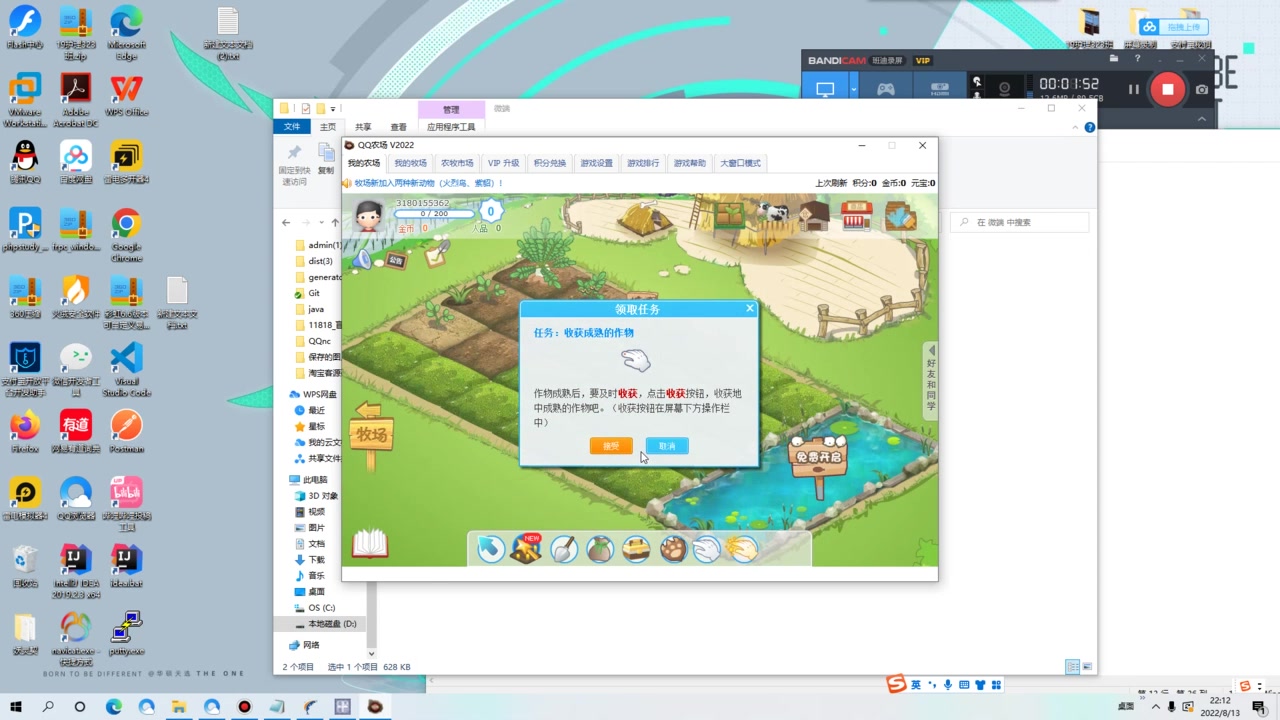Screen dimensions: 1280x720
Task: Open the book icon in the farm
Action: click(x=370, y=544)
